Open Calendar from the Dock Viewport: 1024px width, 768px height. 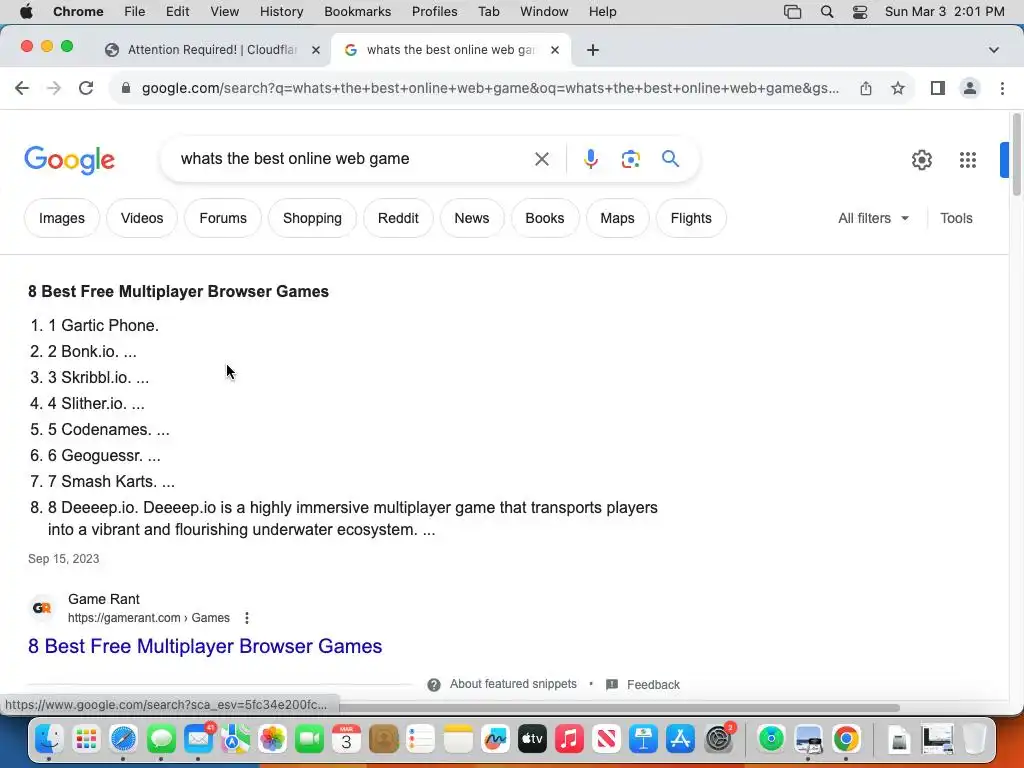click(x=346, y=739)
